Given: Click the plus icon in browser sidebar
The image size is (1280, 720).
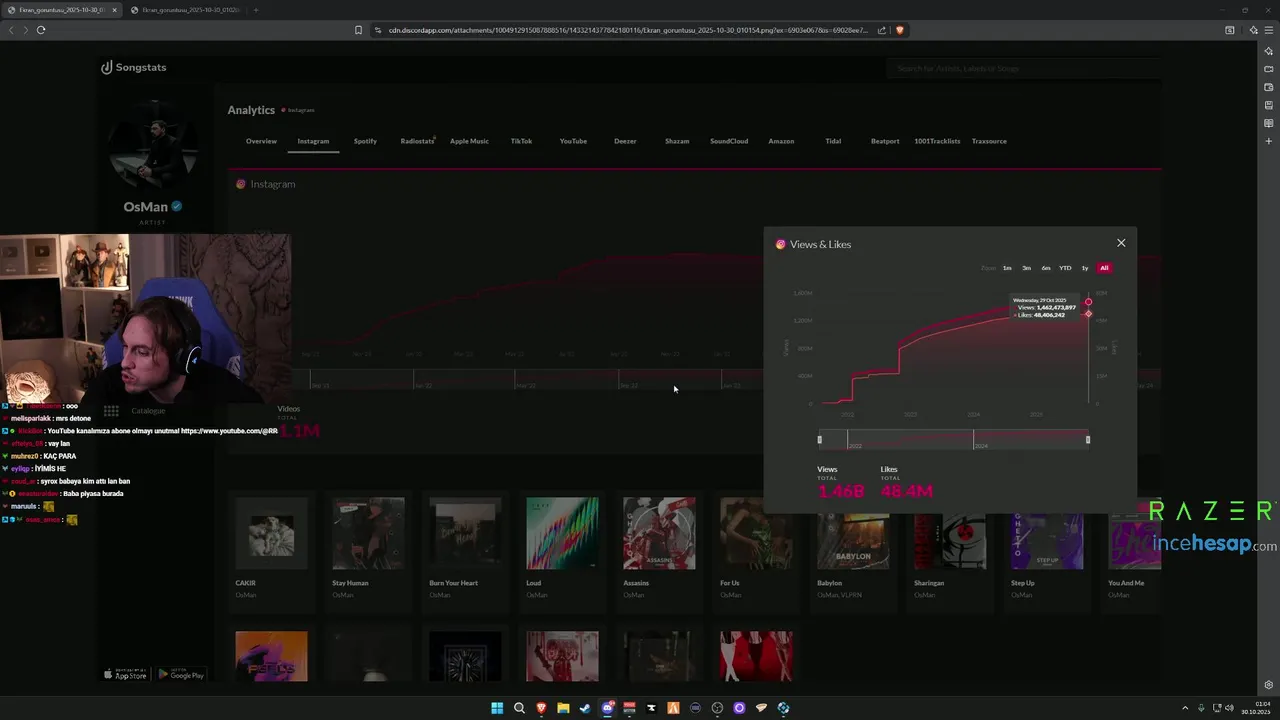Looking at the screenshot, I should coord(1269,141).
